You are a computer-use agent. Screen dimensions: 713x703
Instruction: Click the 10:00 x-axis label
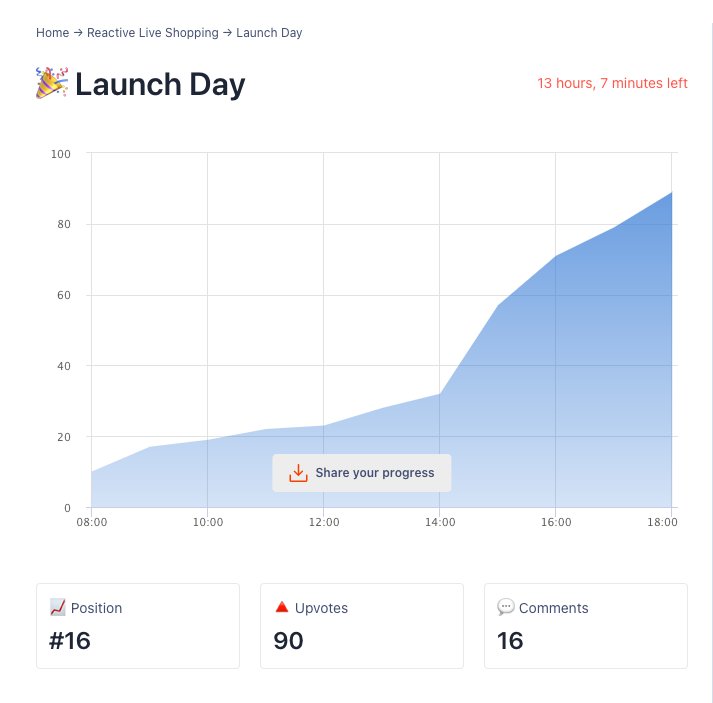click(x=208, y=522)
